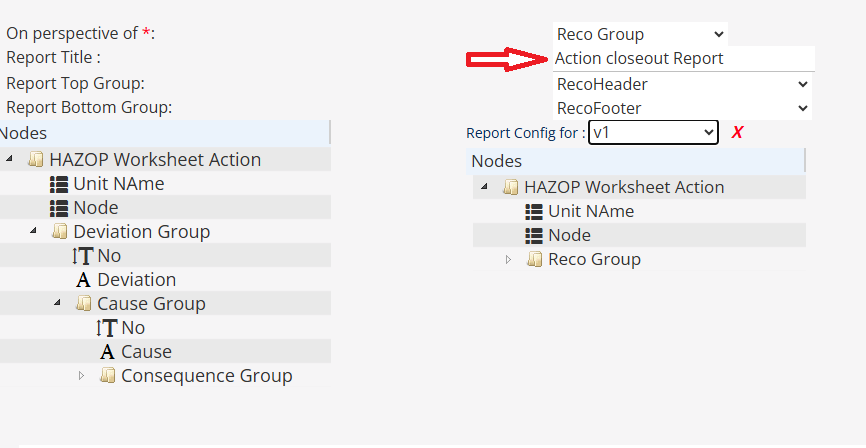
Task: Click the folder icon beside left HAZOP Worksheet Action
Action: pyautogui.click(x=37, y=160)
